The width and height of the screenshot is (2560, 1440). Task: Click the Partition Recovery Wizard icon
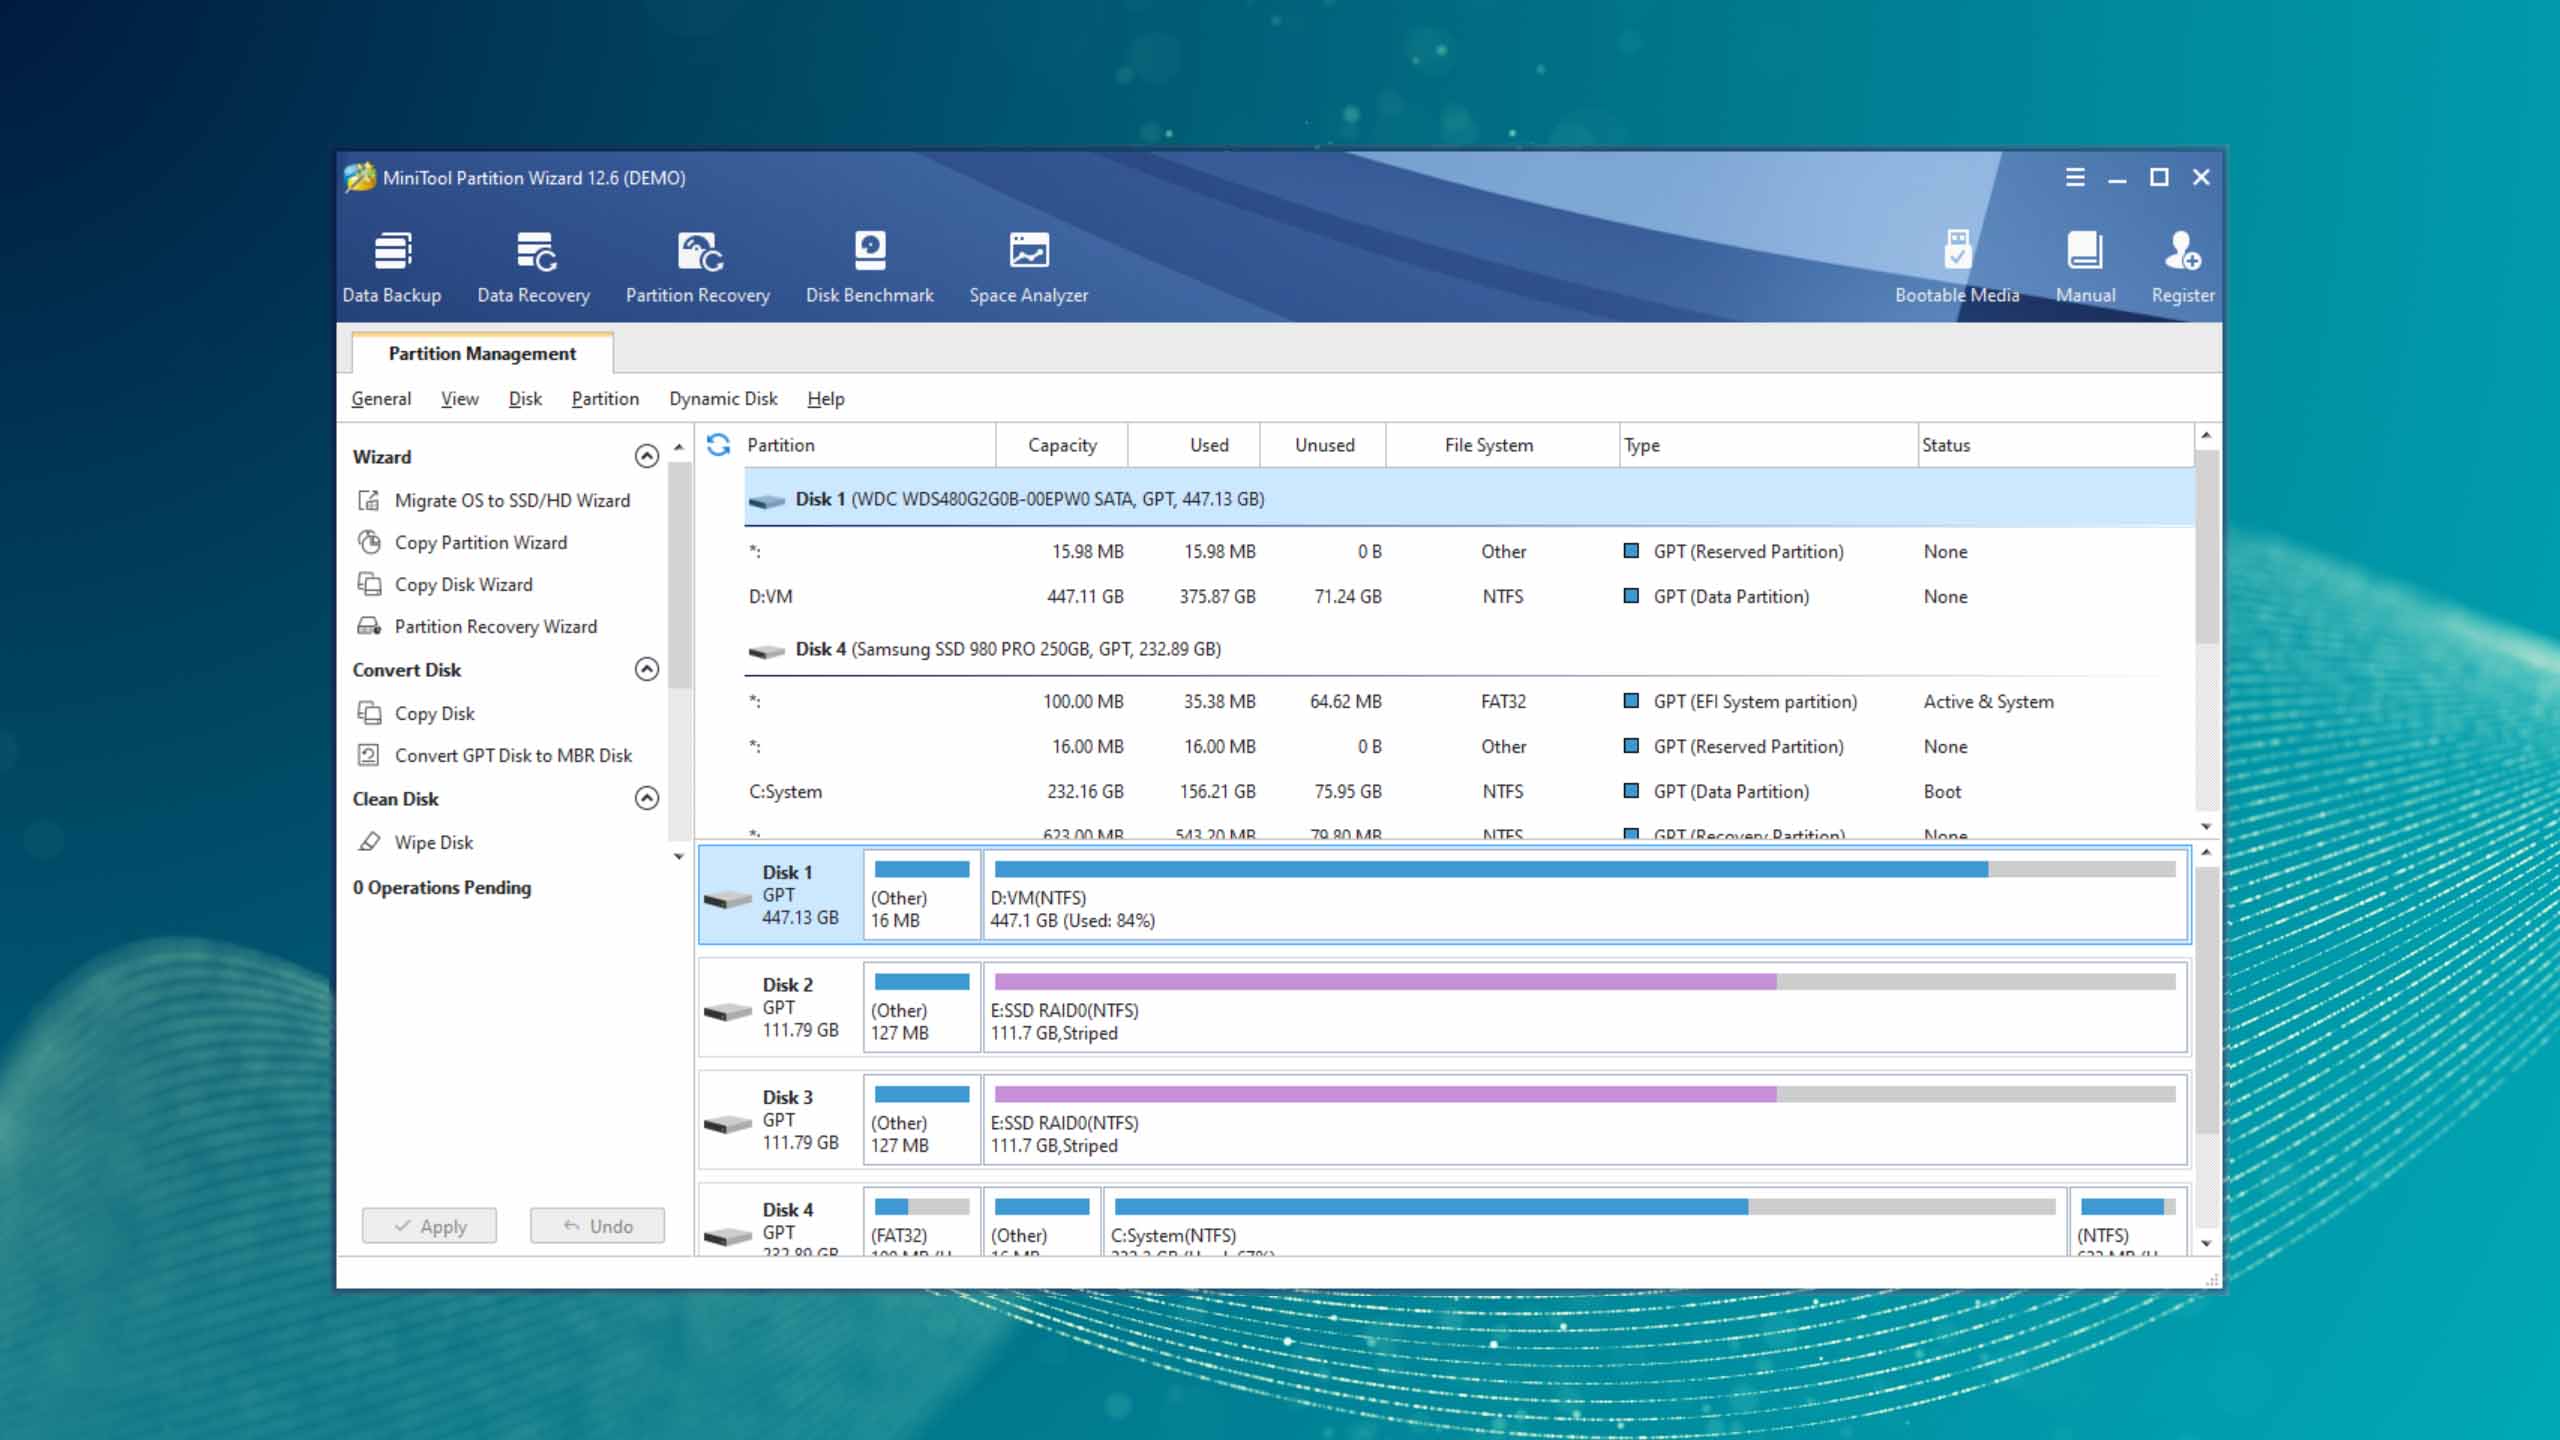[369, 626]
